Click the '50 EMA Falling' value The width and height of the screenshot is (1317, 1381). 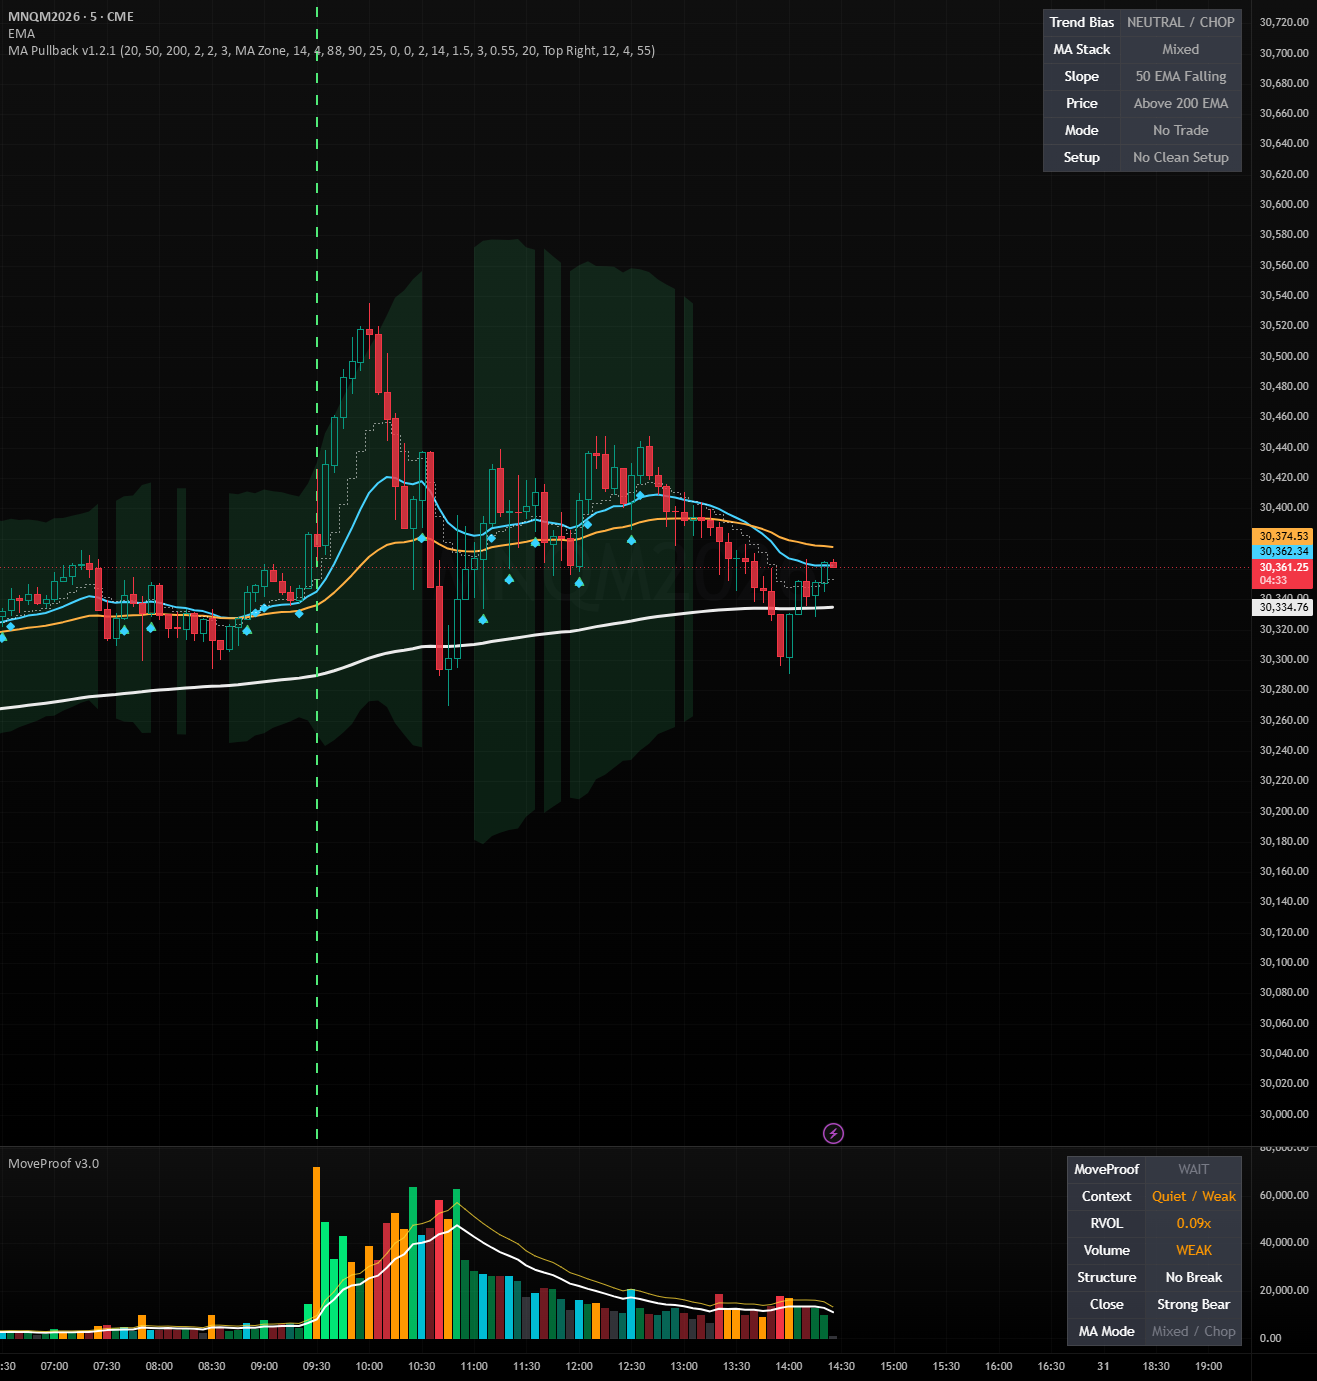[1181, 76]
